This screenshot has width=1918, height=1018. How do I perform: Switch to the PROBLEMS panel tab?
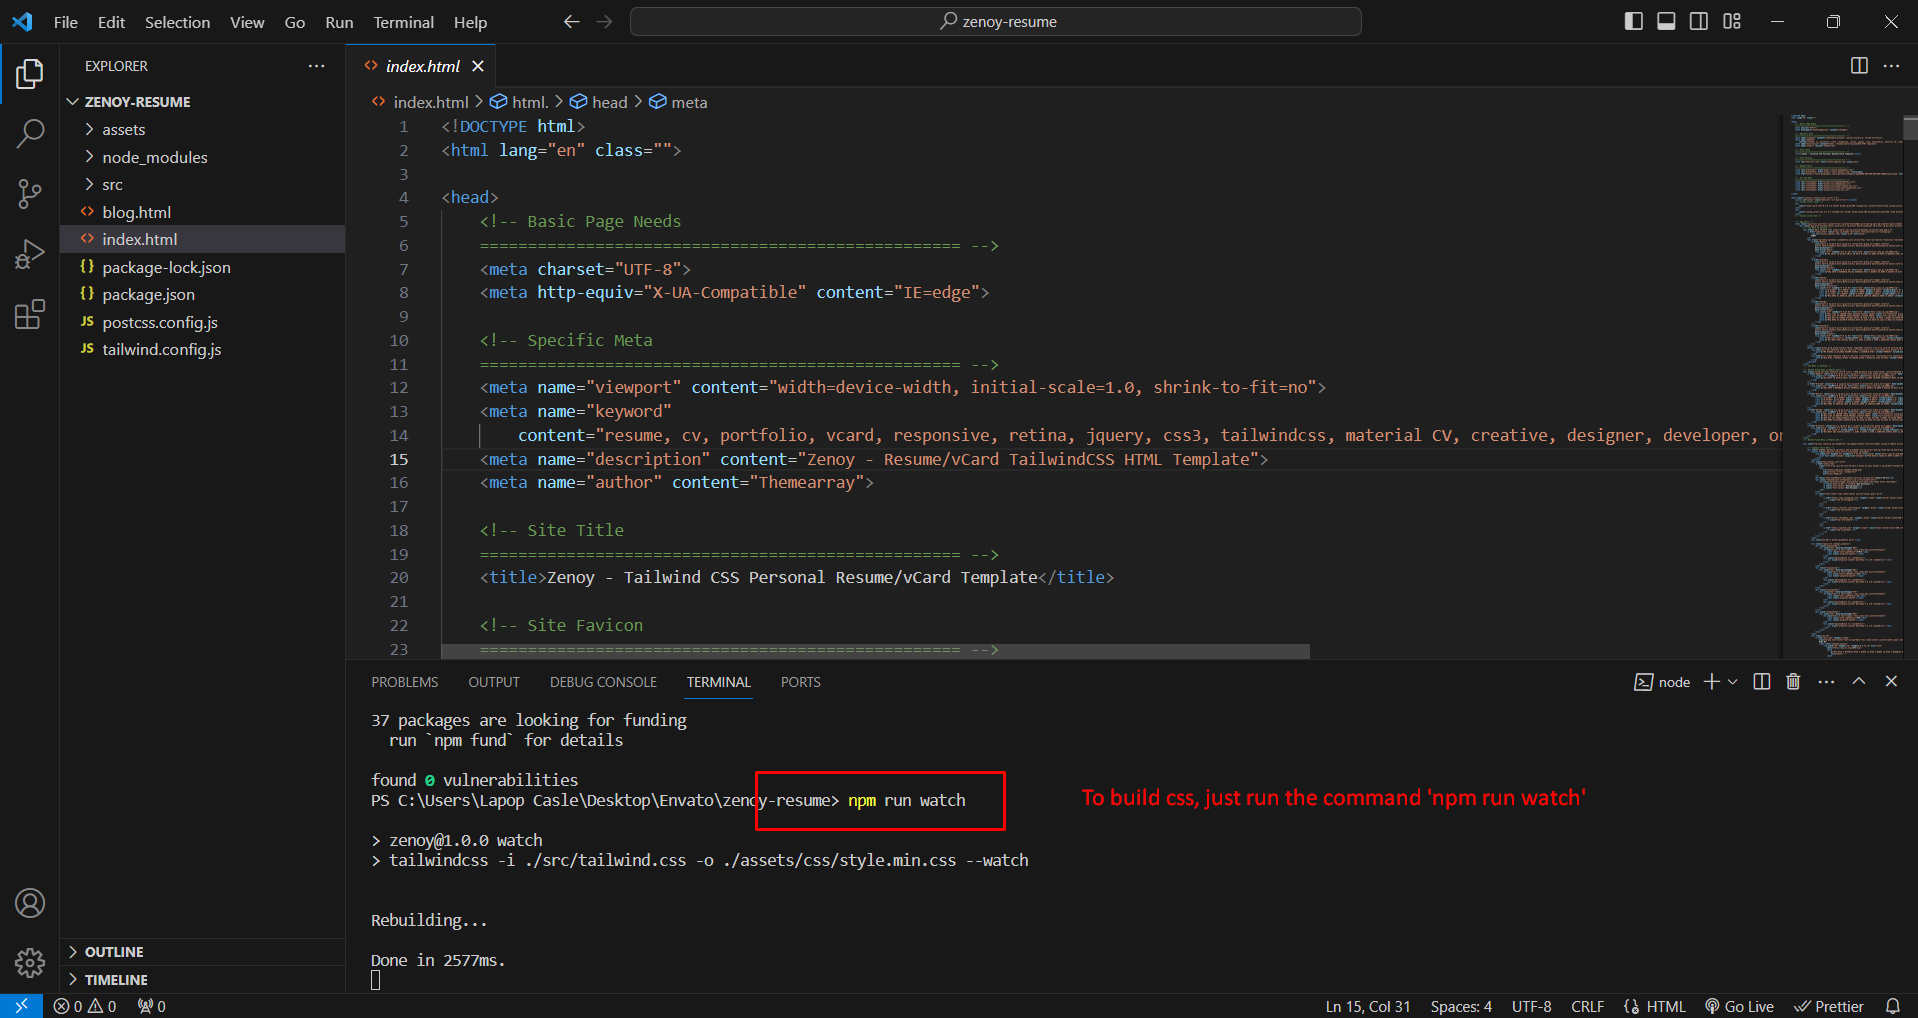405,682
